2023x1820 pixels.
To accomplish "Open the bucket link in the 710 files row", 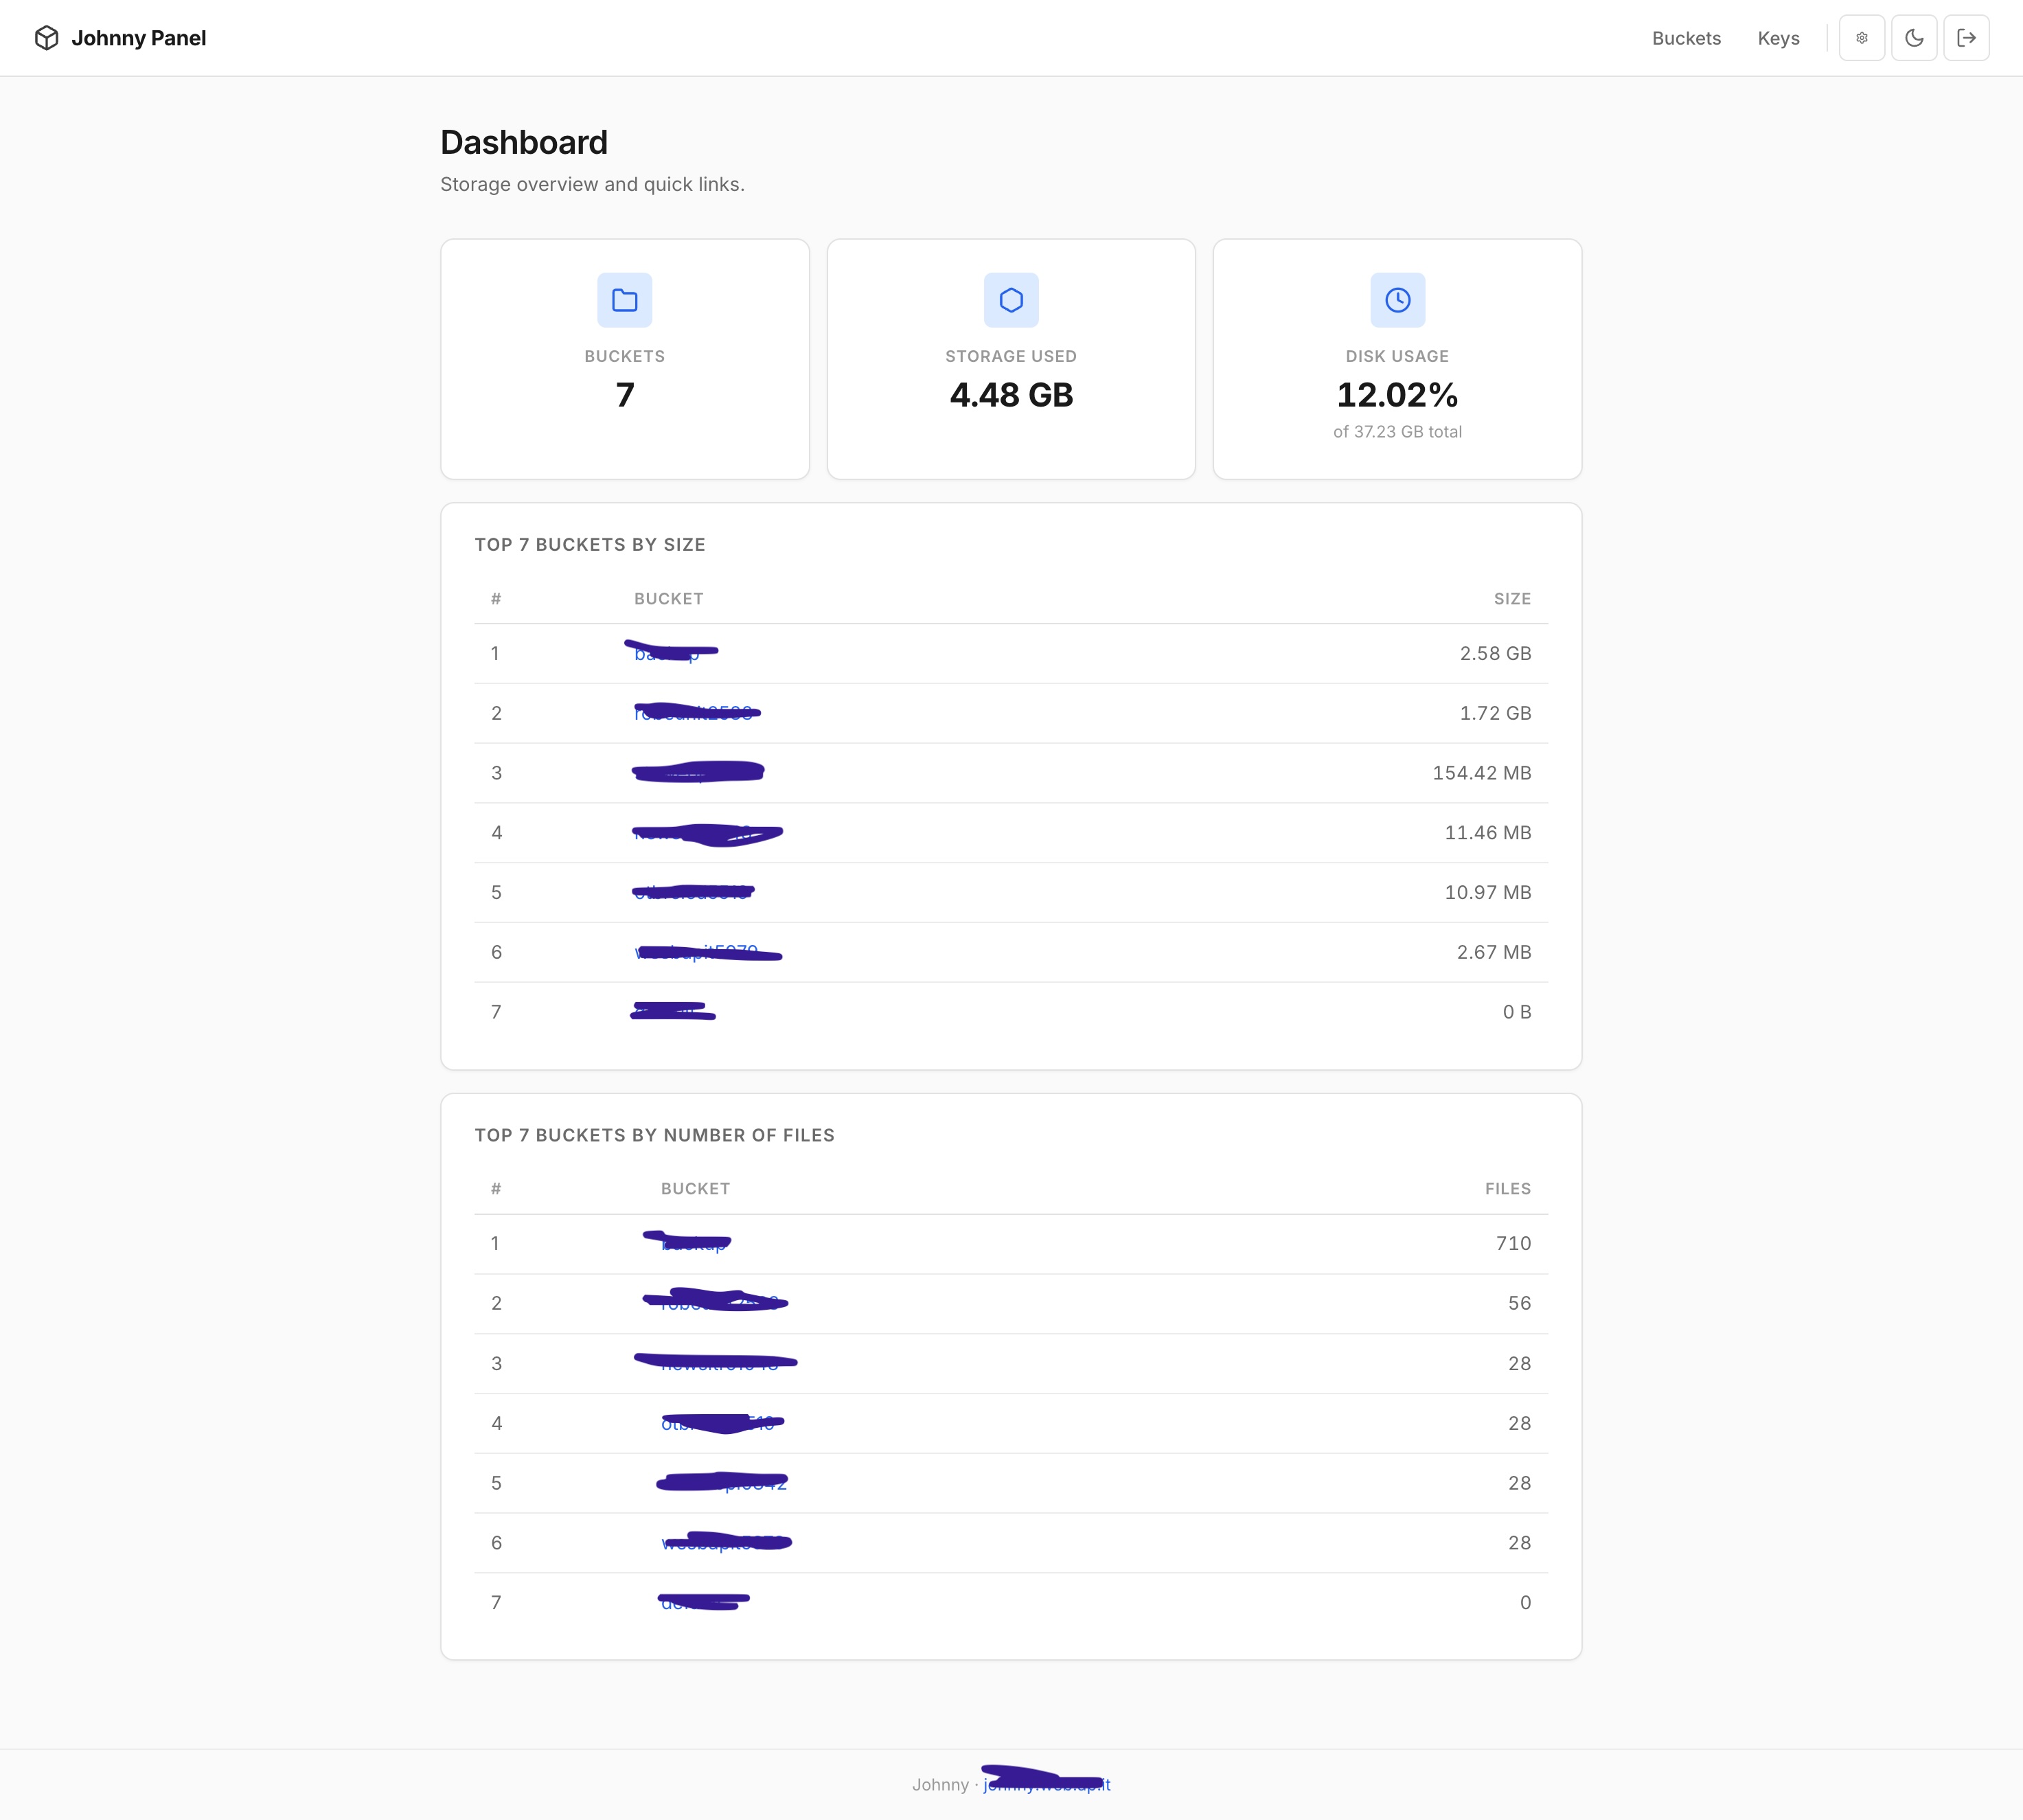I will [x=695, y=1243].
